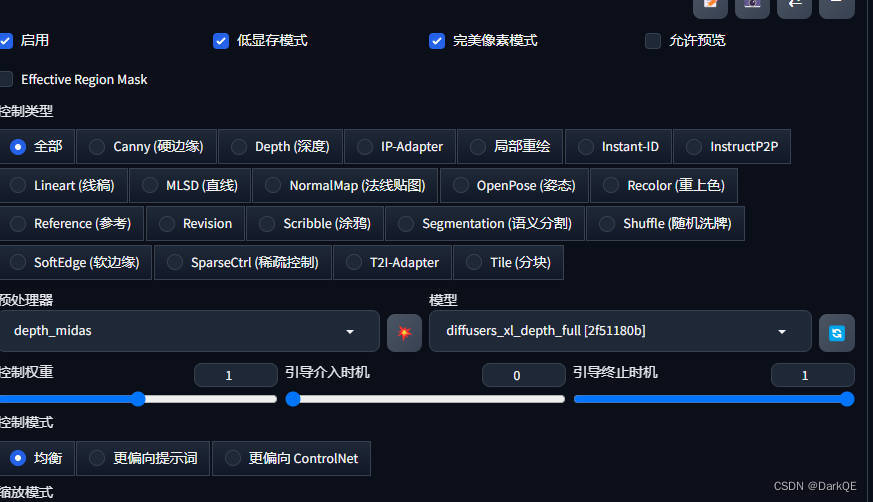Run preprocessor with the explosion icon
The image size is (873, 502).
click(404, 333)
